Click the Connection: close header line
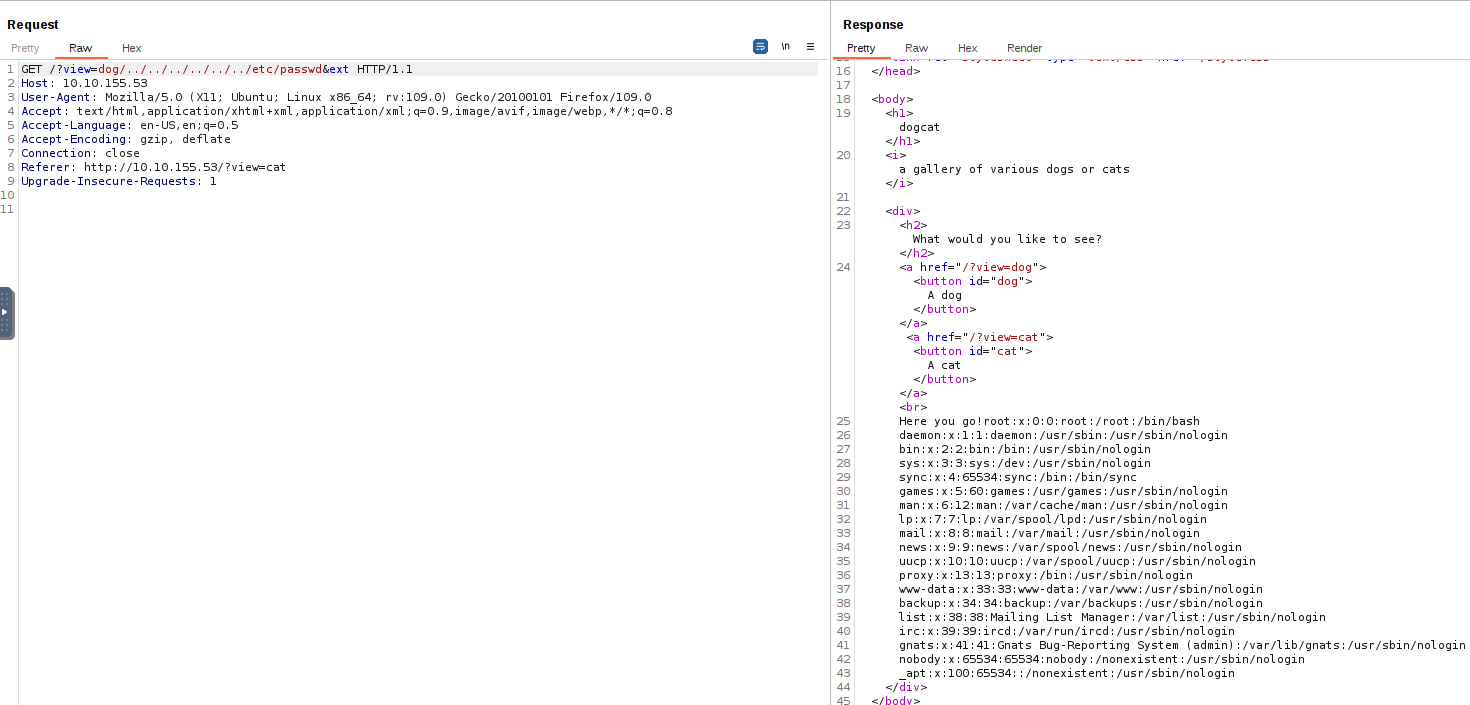The image size is (1470, 705). click(x=79, y=153)
